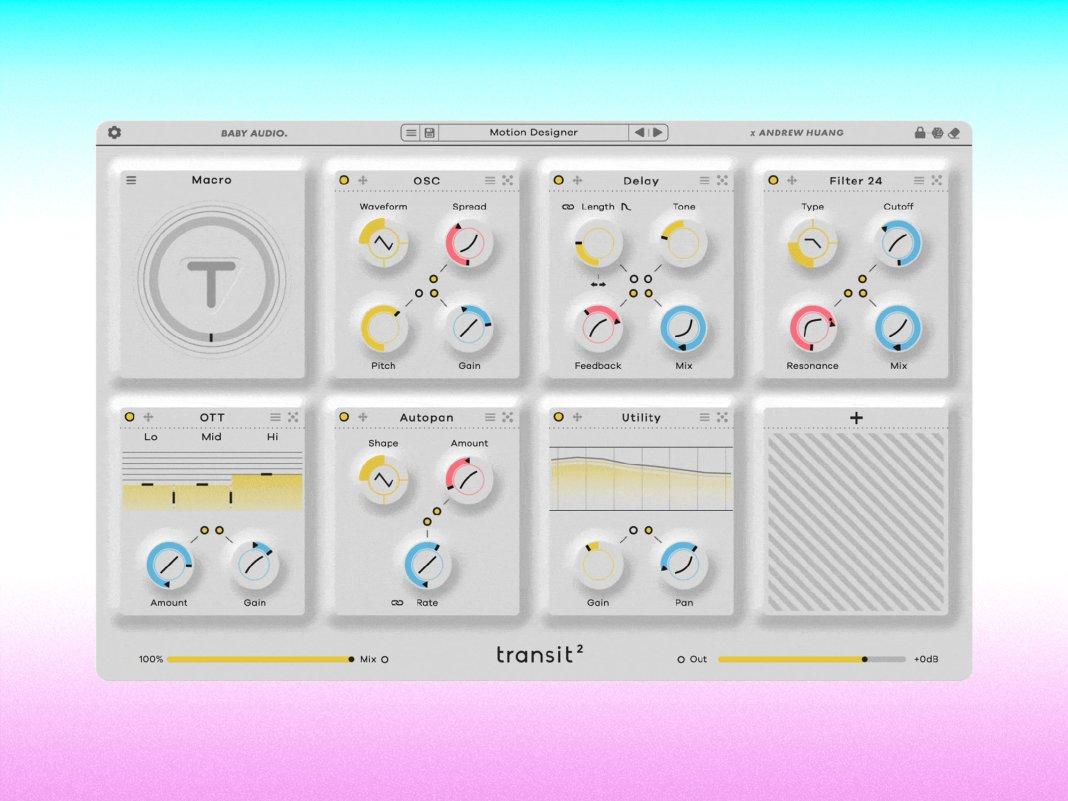Click the move handle on the OSC module
The height and width of the screenshot is (801, 1068).
[x=363, y=180]
